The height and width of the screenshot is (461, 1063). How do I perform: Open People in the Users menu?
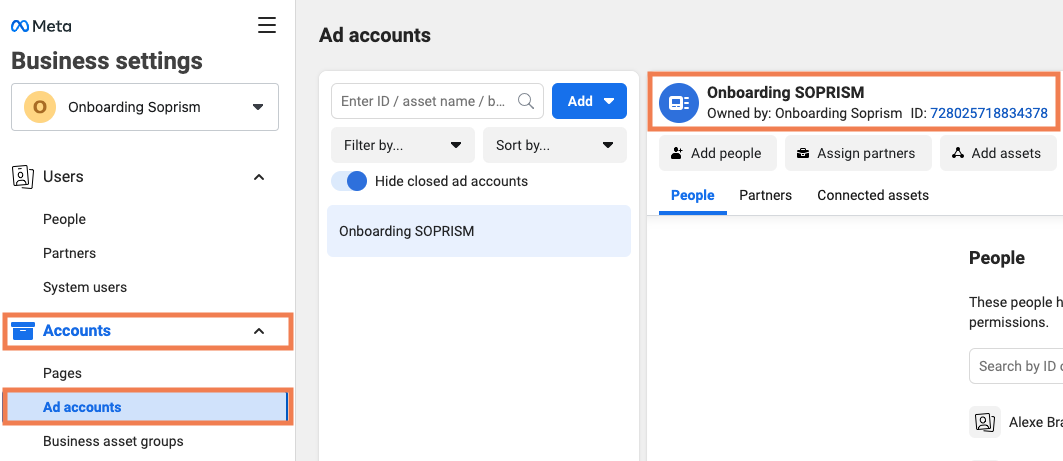coord(64,219)
